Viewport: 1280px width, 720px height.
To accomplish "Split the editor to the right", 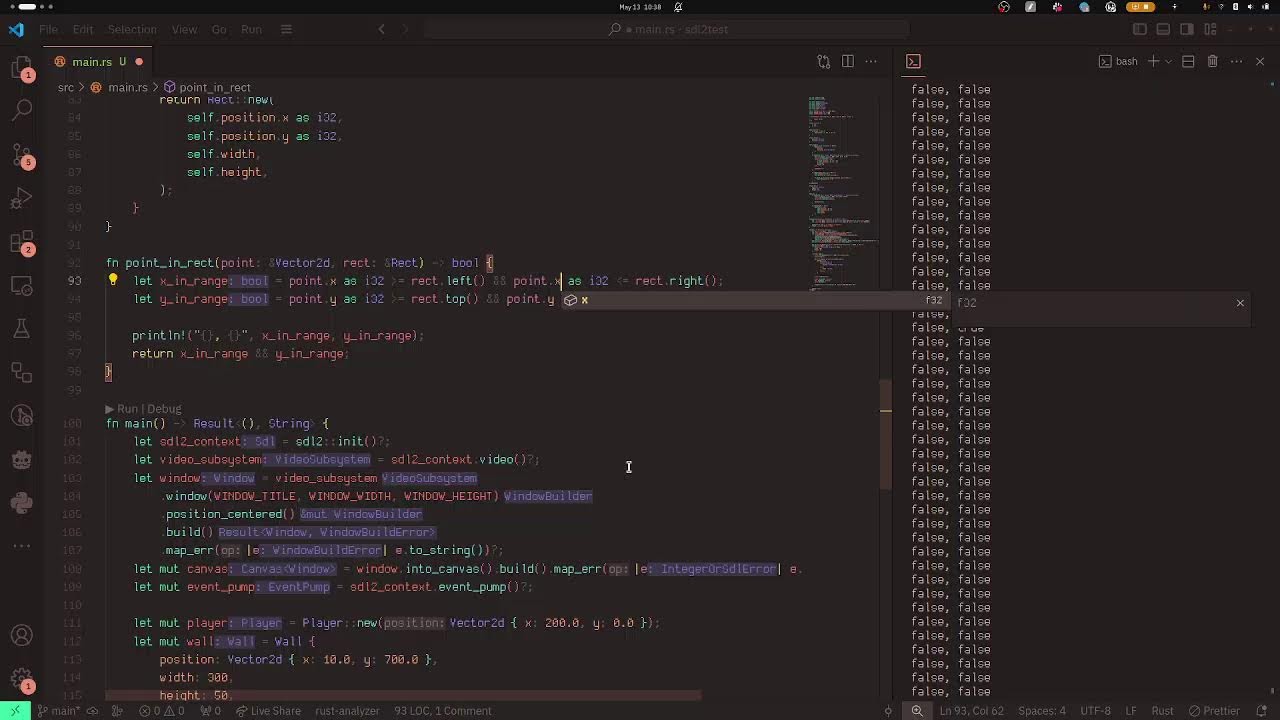I will point(847,61).
